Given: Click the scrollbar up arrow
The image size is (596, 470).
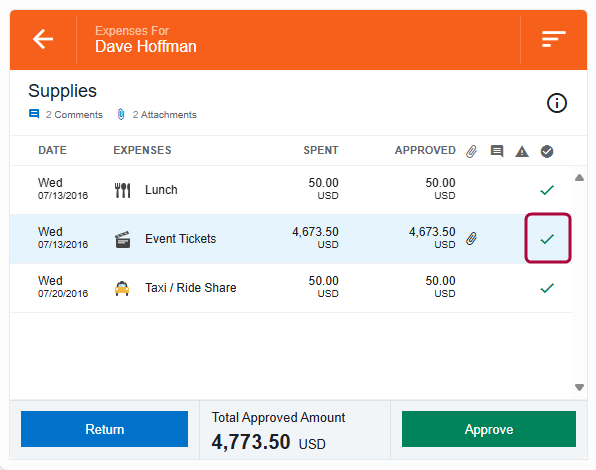Looking at the screenshot, I should [x=579, y=177].
